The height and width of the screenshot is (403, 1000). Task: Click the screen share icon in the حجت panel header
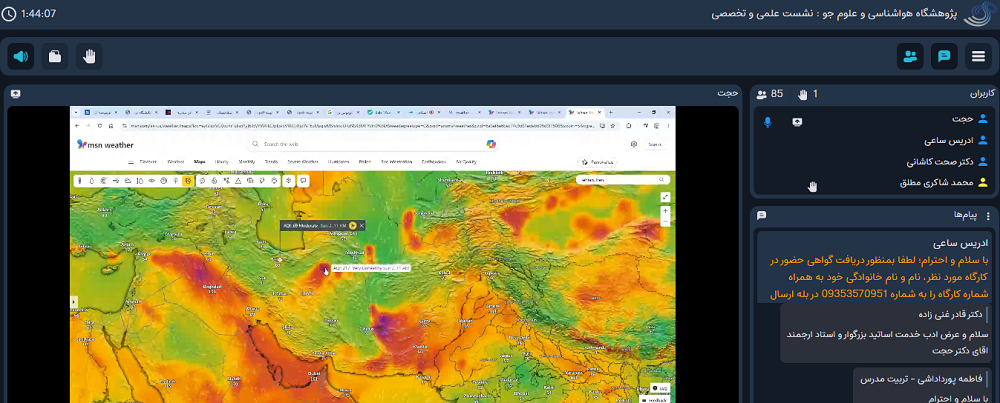[15, 93]
